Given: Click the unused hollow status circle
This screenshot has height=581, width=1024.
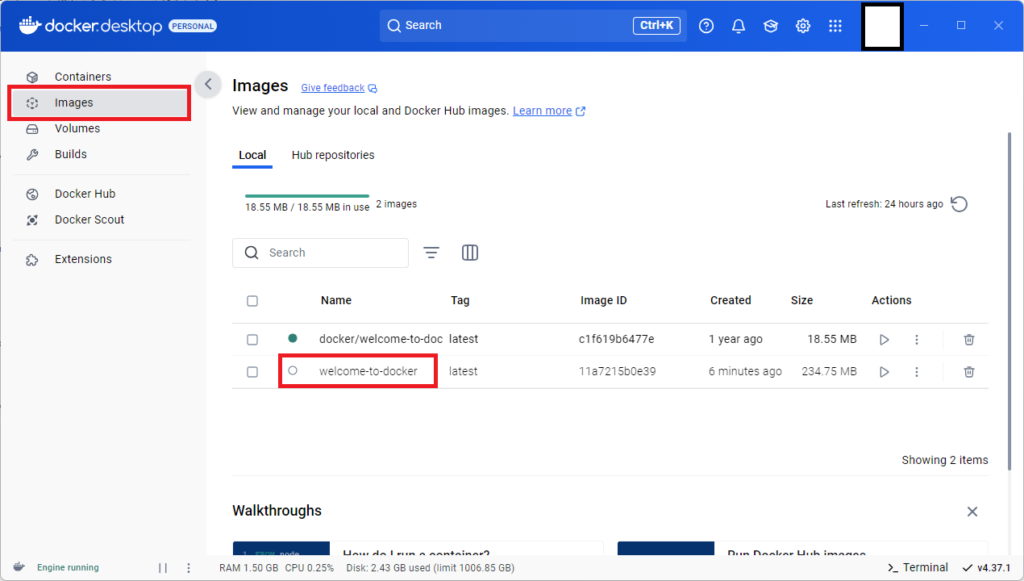Looking at the screenshot, I should (293, 370).
